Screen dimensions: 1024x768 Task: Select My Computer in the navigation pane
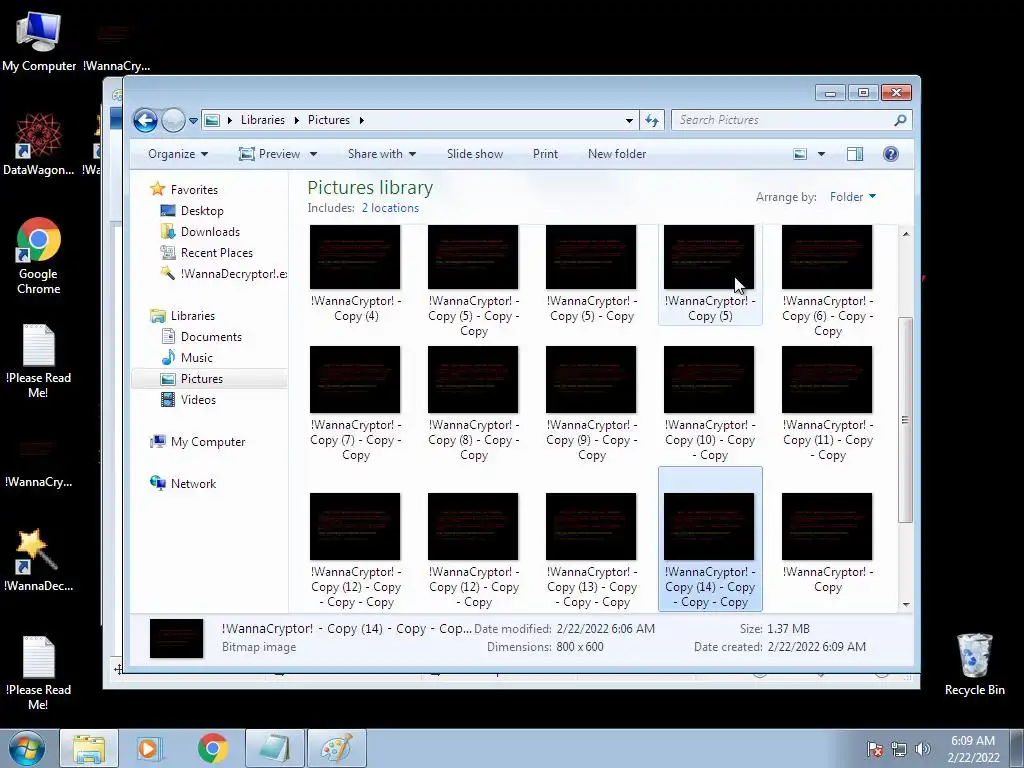[x=208, y=441]
